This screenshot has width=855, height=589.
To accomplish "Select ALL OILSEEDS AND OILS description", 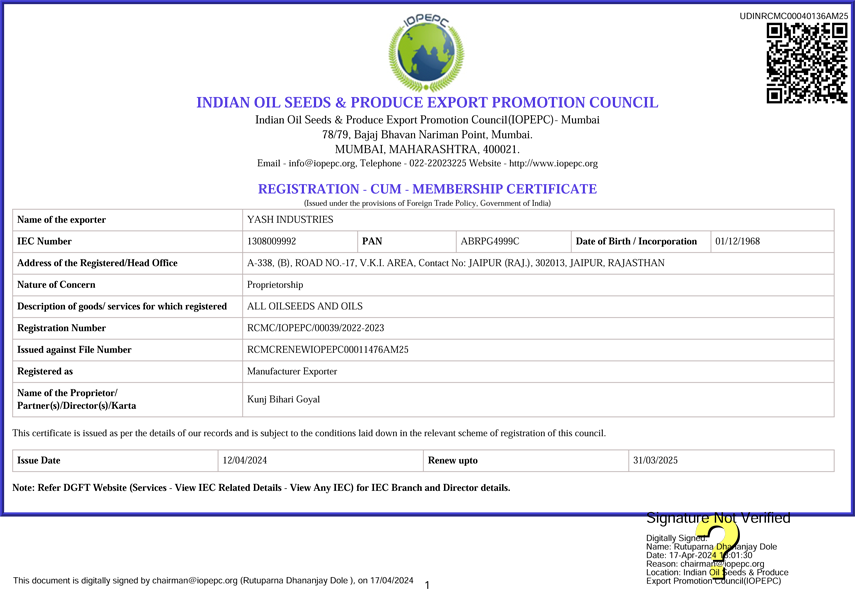I will [x=305, y=306].
